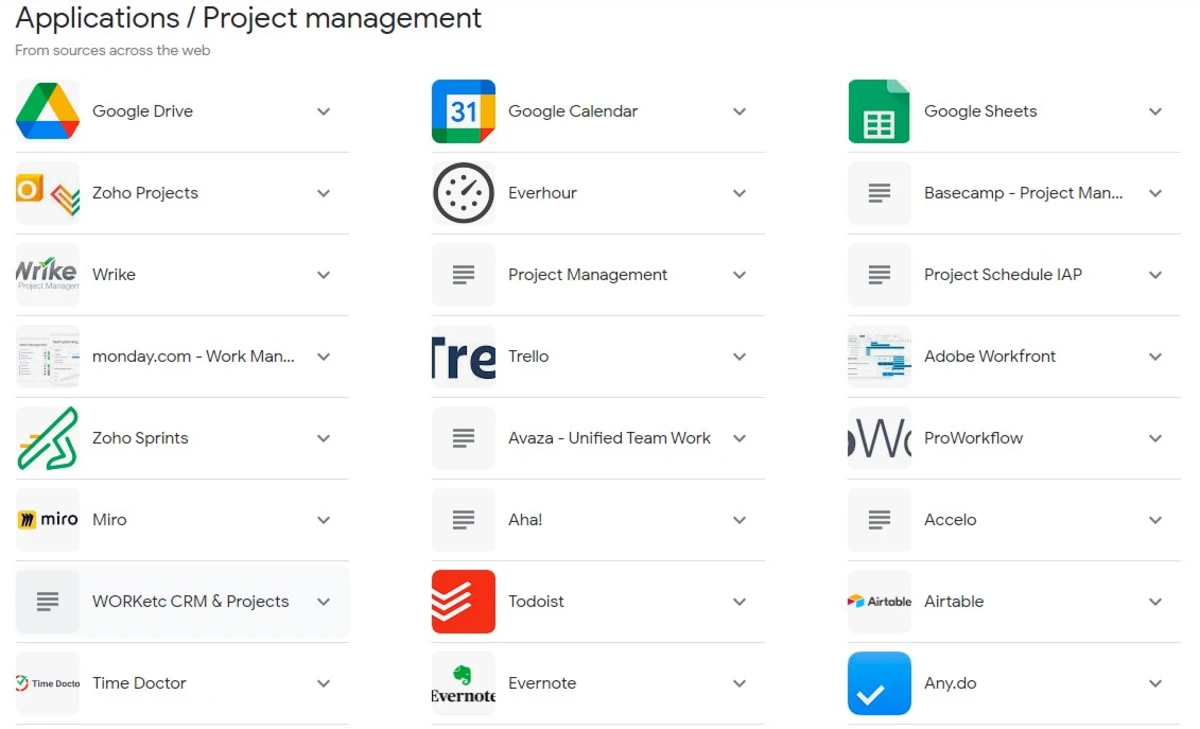The image size is (1200, 729).
Task: Expand the Basecamp entry chevron
Action: [x=1155, y=194]
